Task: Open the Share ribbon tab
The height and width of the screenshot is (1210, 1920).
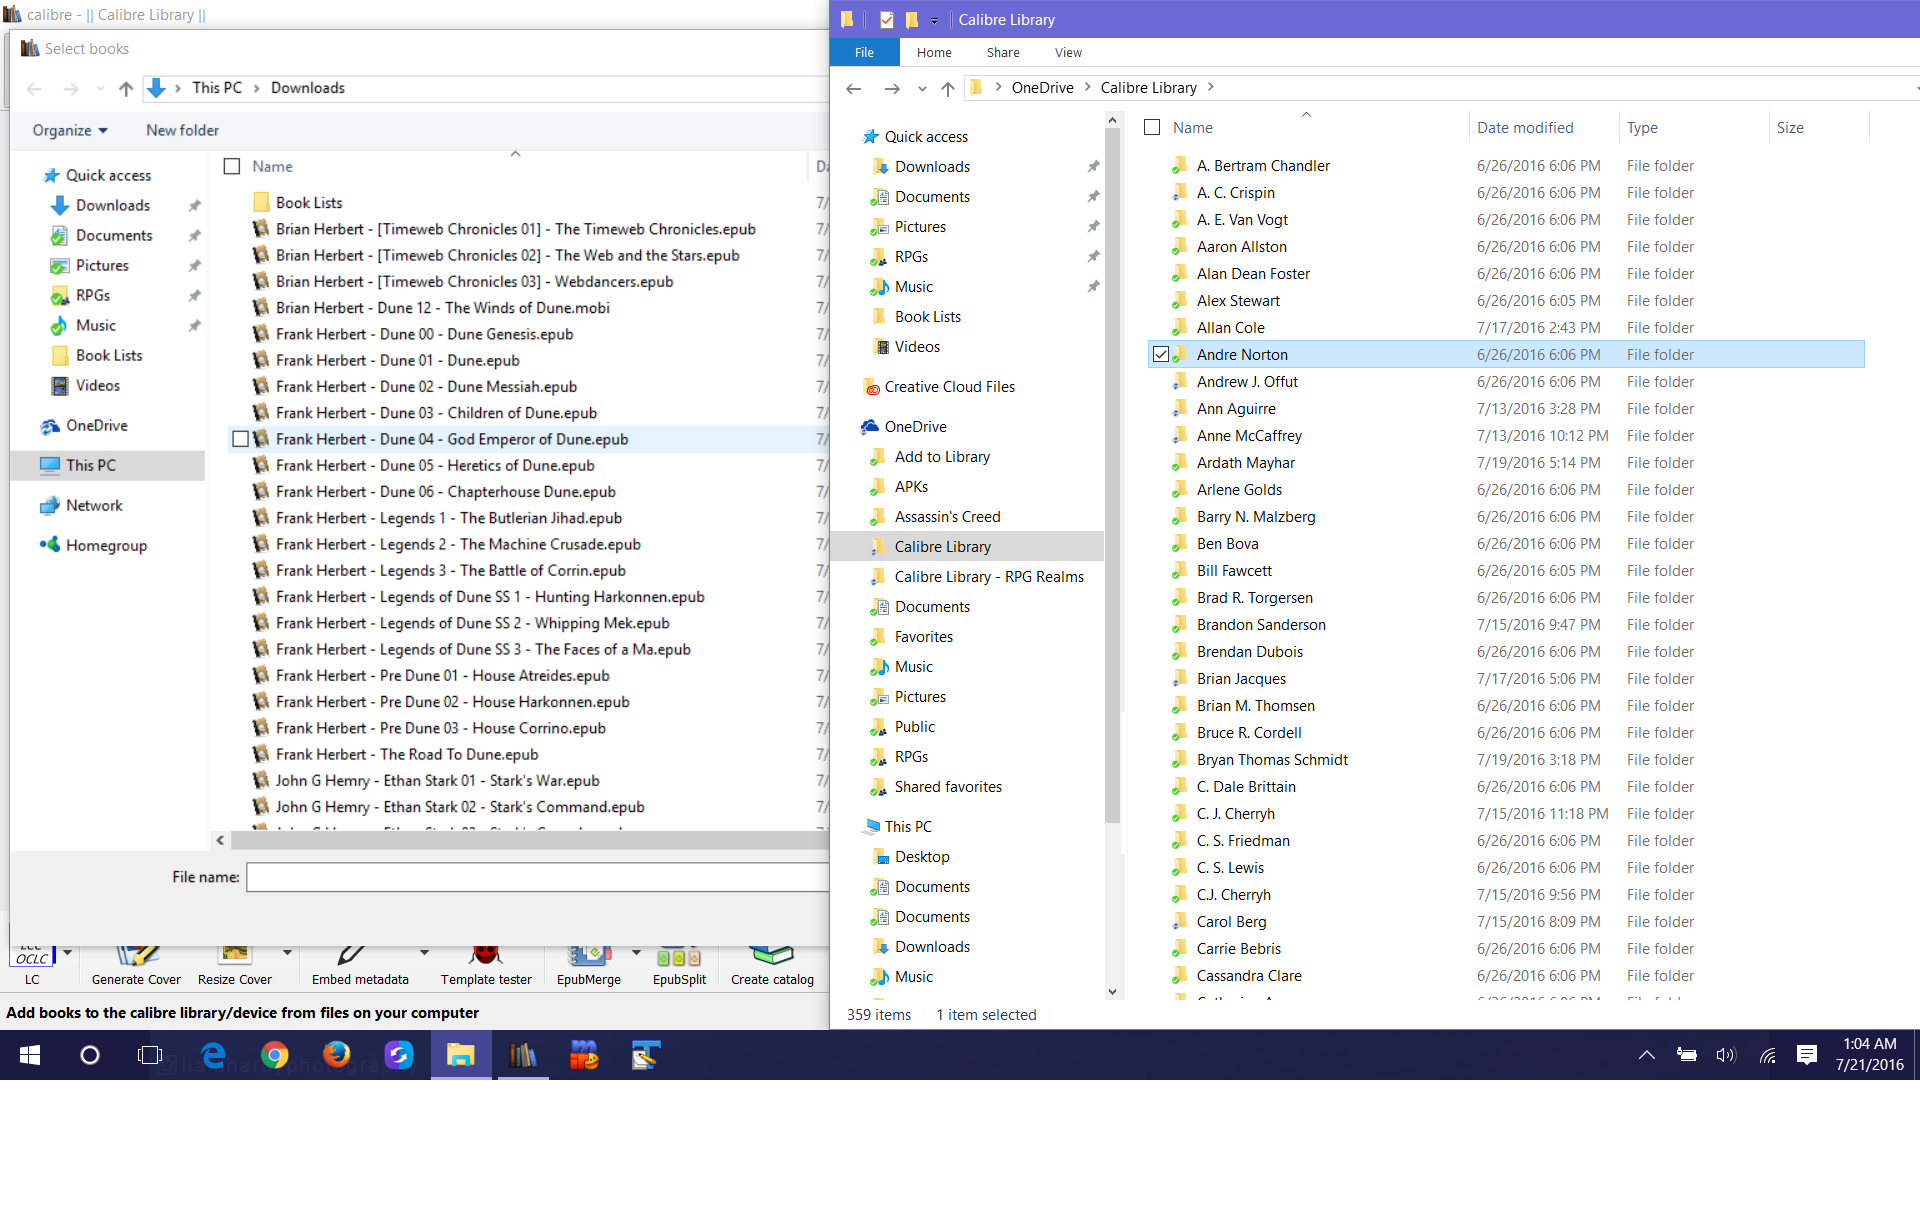Action: point(1002,53)
